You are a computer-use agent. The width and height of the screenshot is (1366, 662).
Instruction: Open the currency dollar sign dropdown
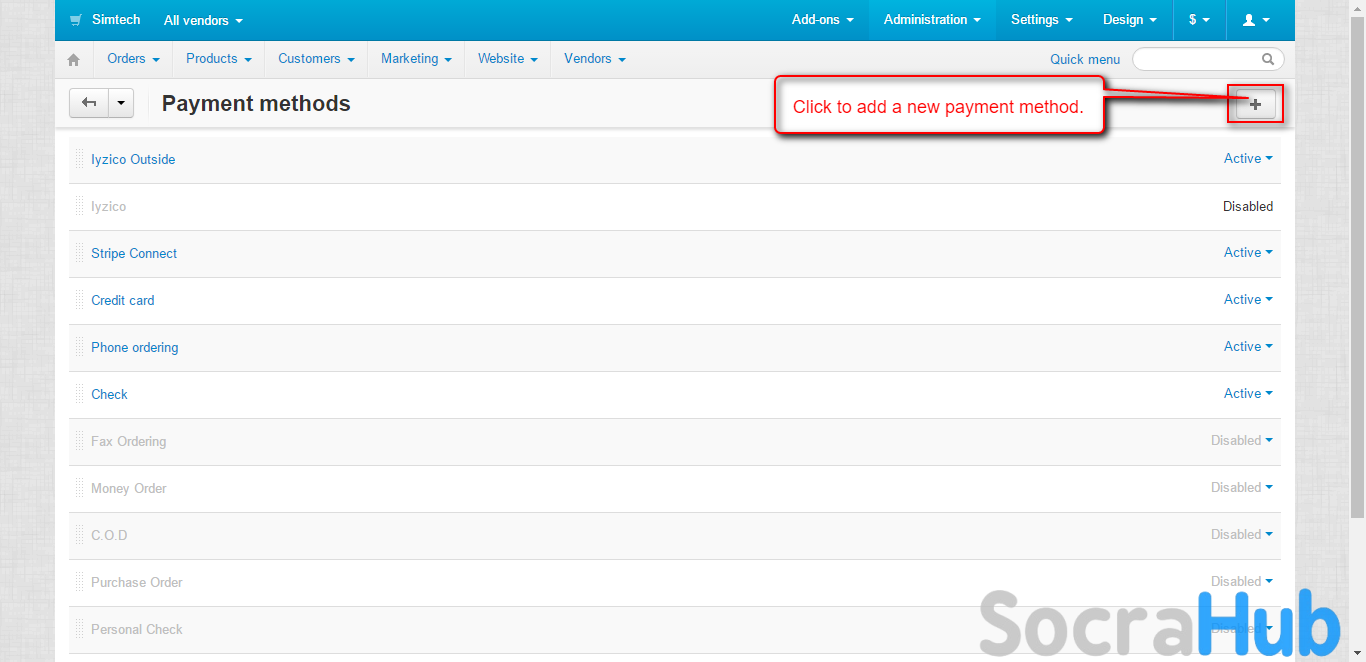[1199, 20]
